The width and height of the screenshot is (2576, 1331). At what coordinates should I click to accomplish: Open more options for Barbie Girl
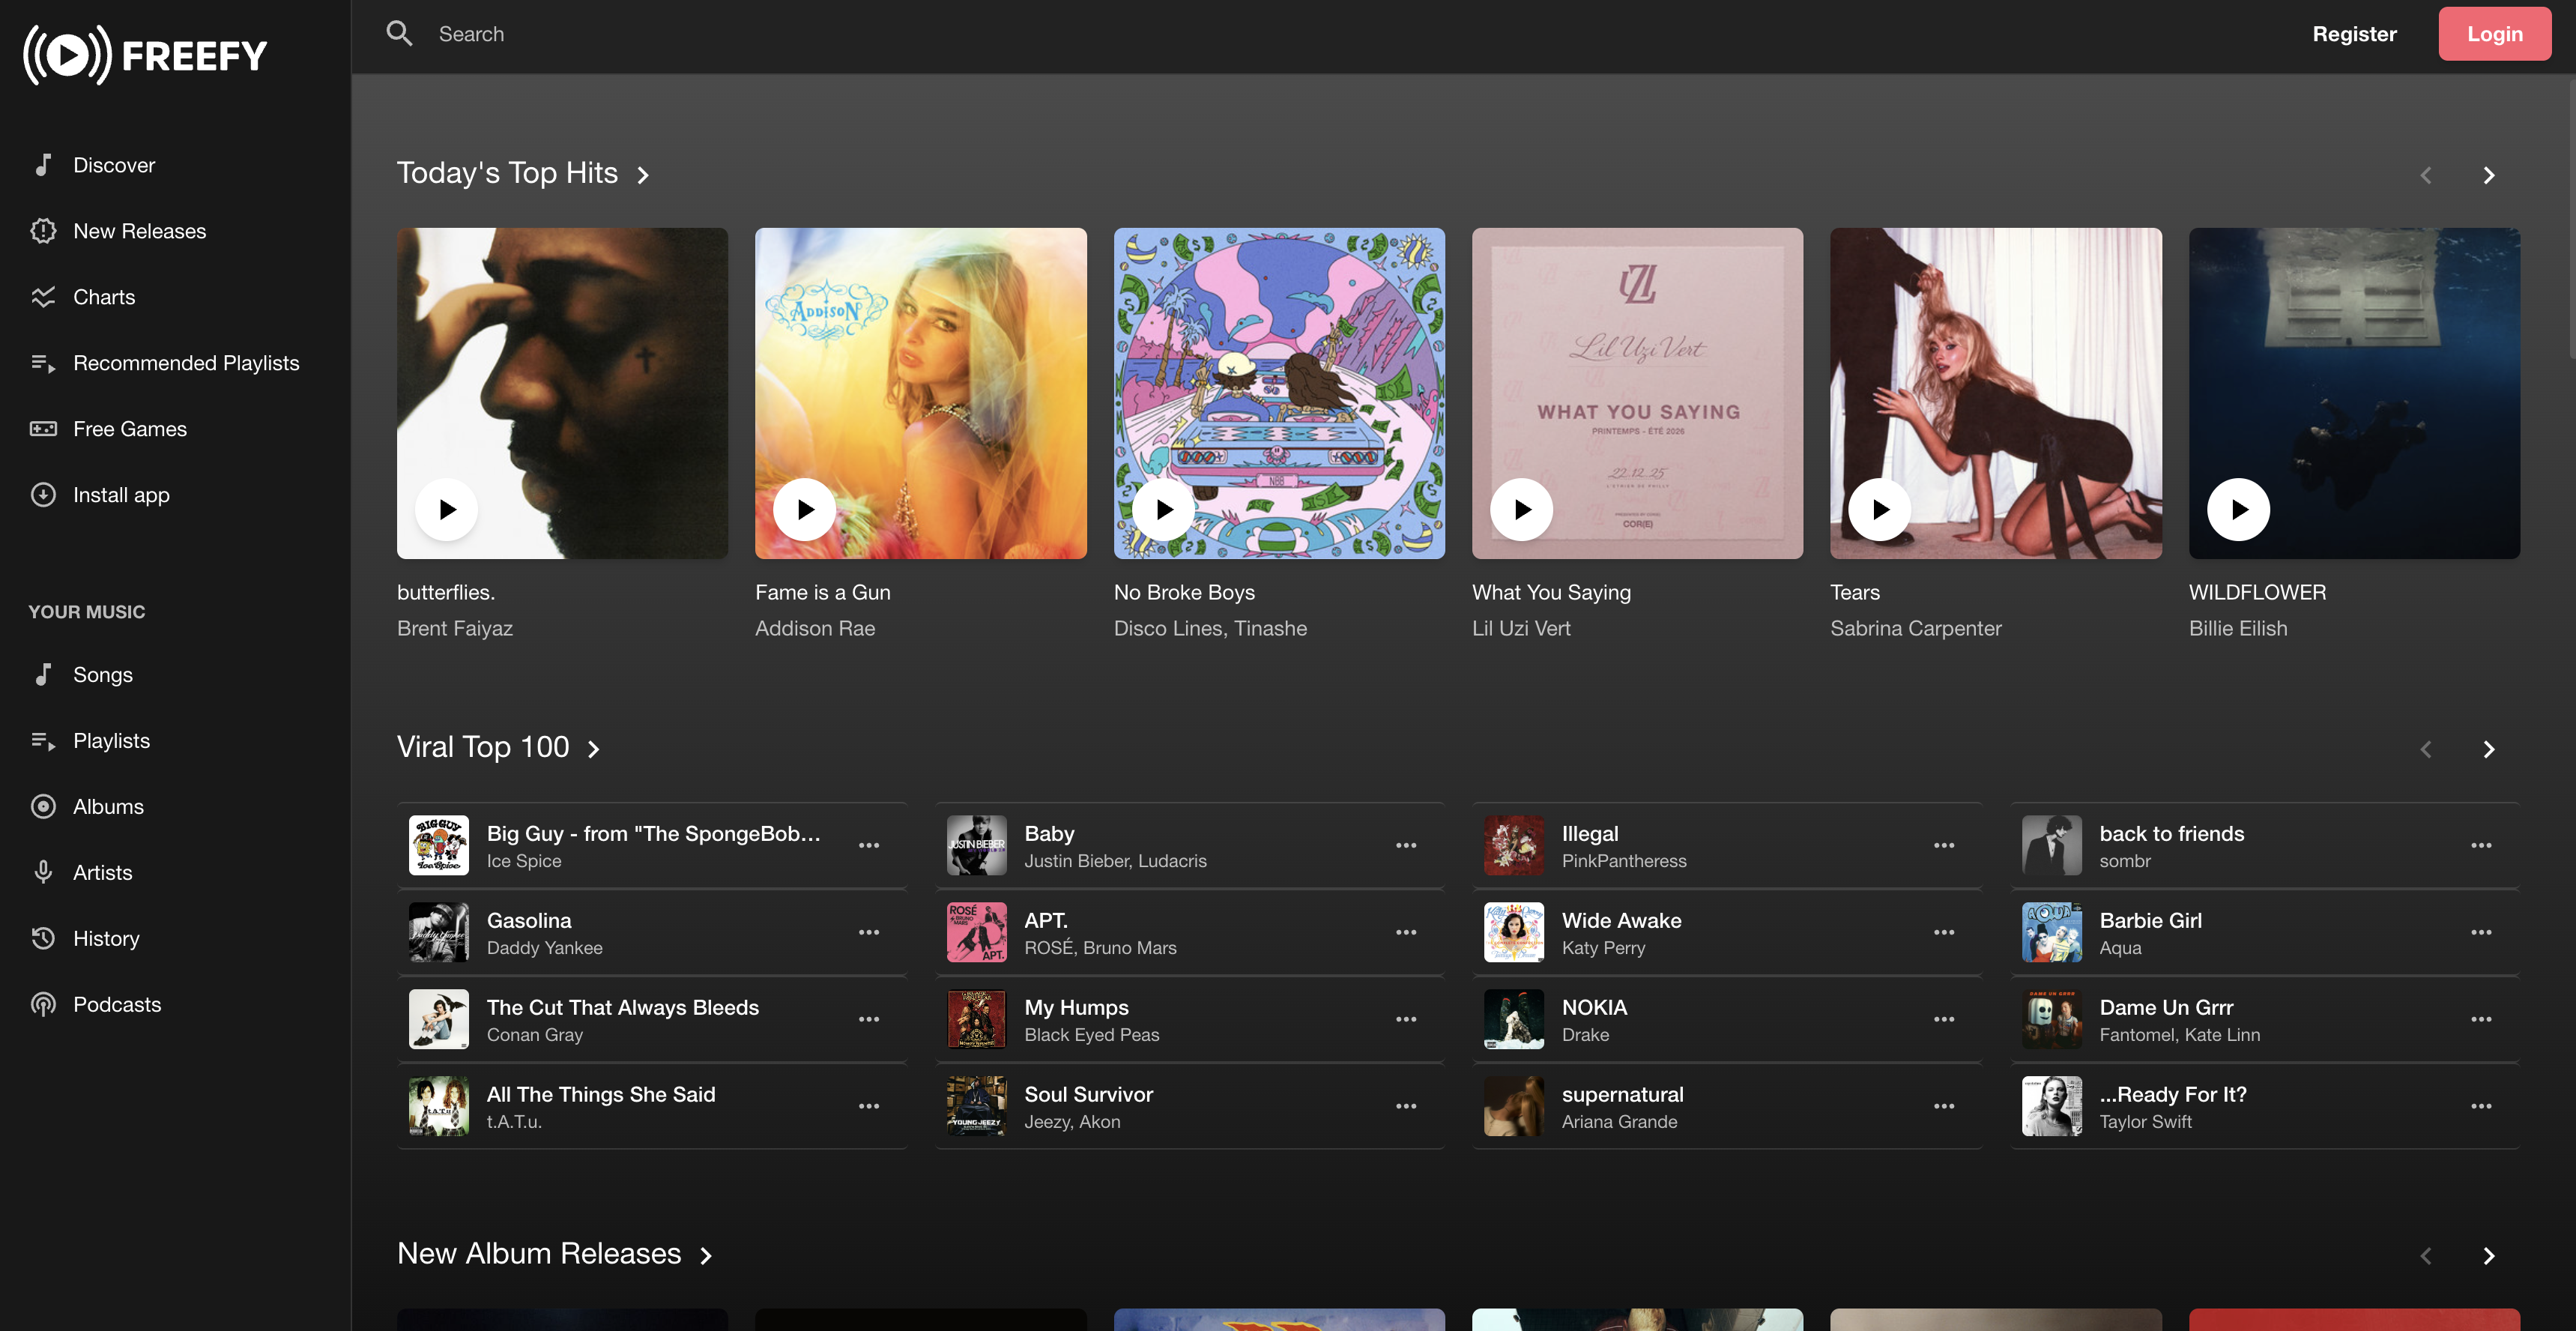(x=2481, y=933)
